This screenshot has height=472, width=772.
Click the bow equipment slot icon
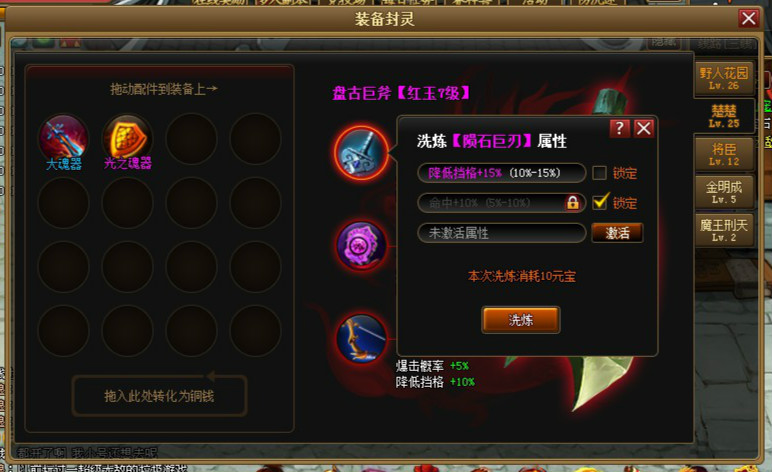coord(361,339)
